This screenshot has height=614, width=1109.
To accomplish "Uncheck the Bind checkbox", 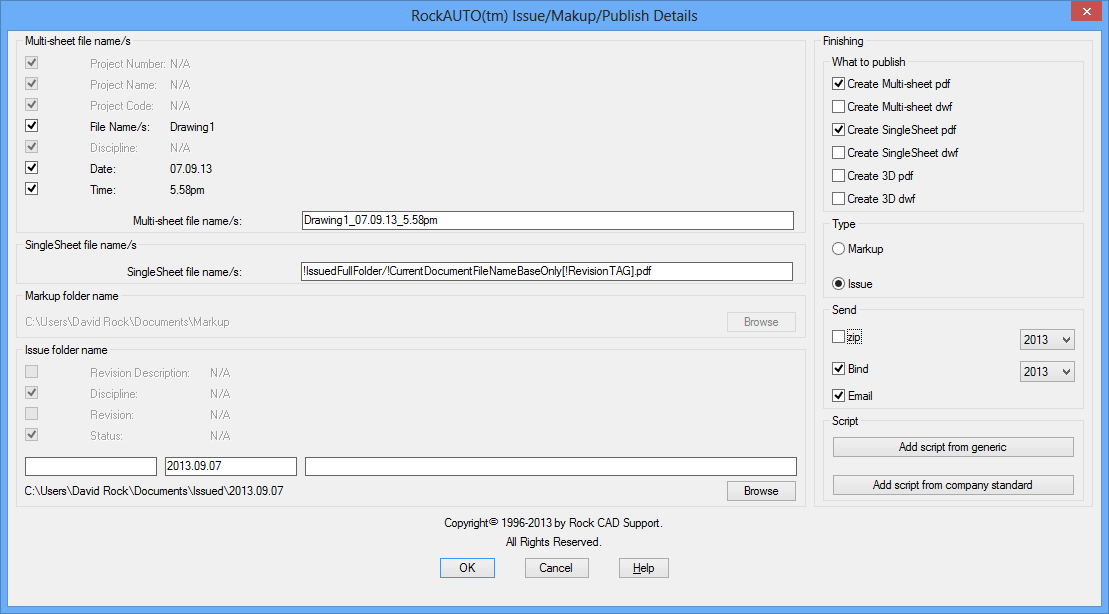I will click(x=839, y=369).
